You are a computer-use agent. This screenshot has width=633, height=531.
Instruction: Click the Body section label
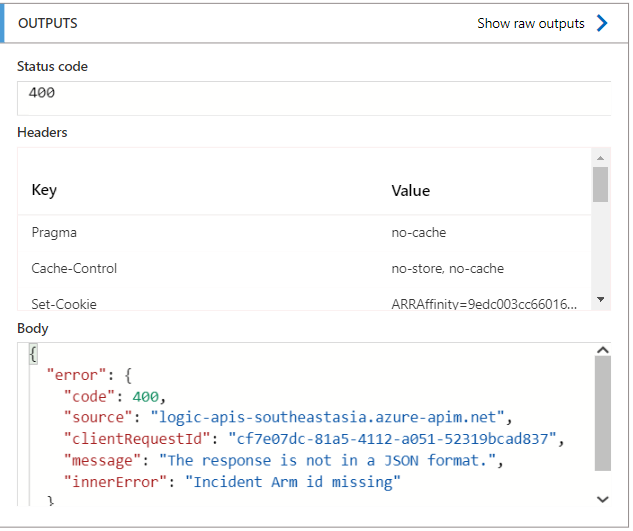33,328
